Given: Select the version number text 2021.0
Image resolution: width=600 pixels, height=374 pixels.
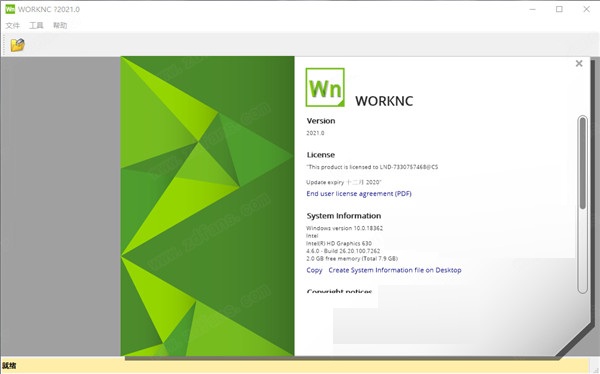Looking at the screenshot, I should 315,133.
